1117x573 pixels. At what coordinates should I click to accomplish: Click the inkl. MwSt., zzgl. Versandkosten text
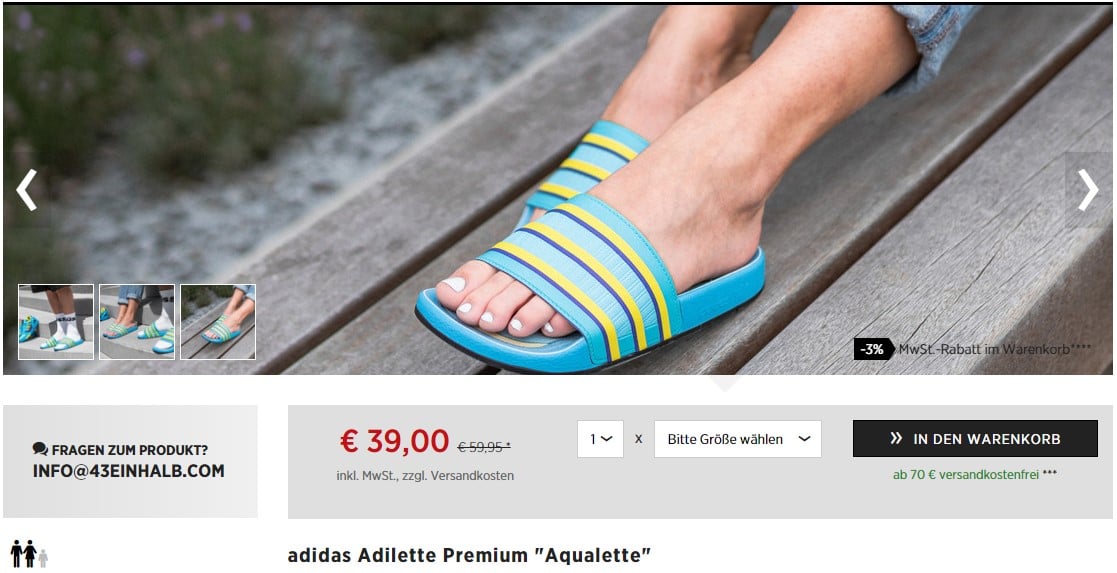tap(425, 475)
